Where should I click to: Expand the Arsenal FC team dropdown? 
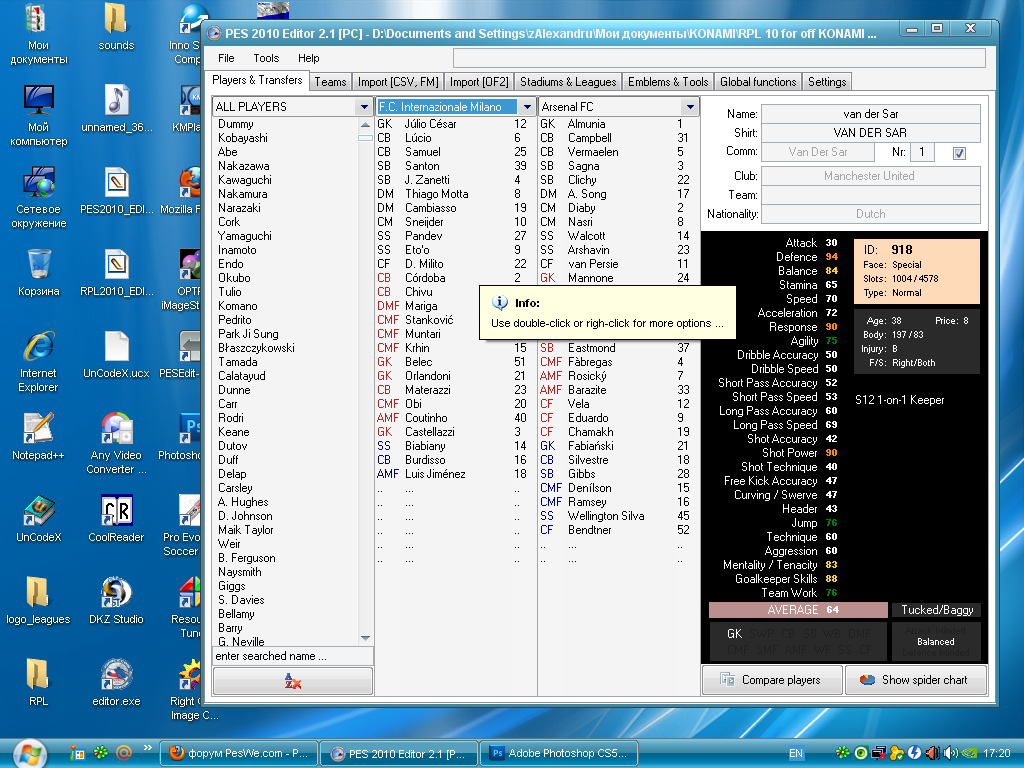[690, 106]
